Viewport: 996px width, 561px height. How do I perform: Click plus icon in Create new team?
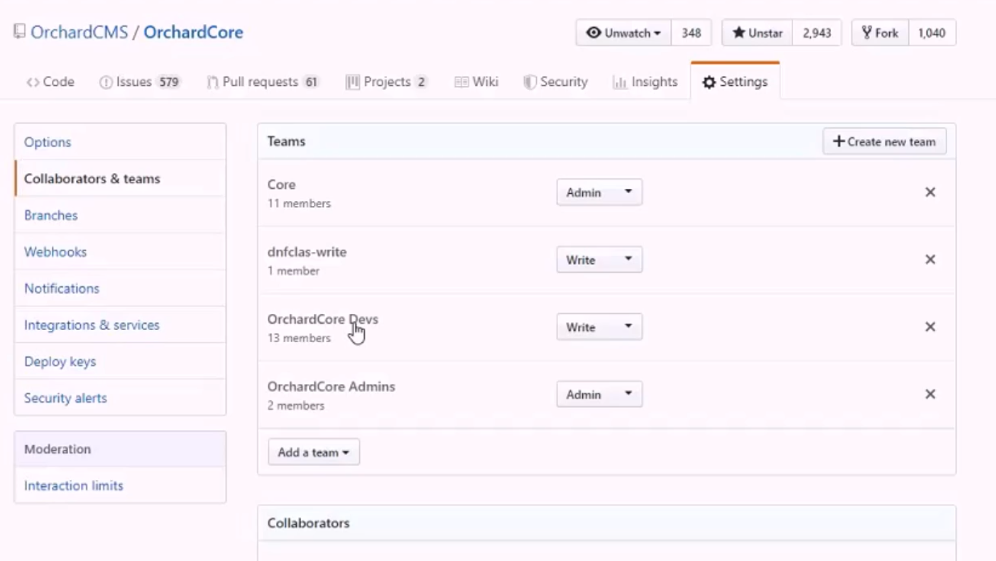[838, 141]
